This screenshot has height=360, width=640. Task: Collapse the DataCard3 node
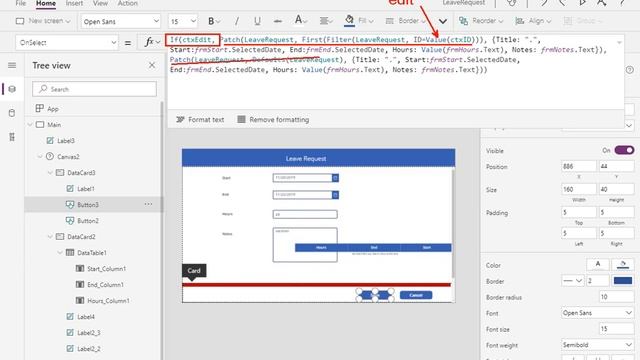(50, 173)
